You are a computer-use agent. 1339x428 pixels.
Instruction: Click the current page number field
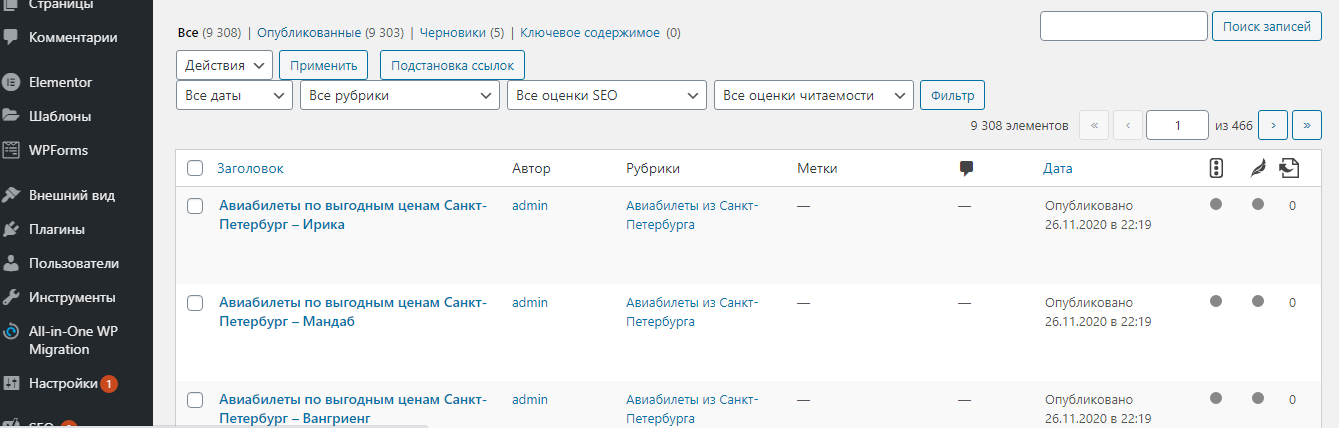click(1177, 125)
